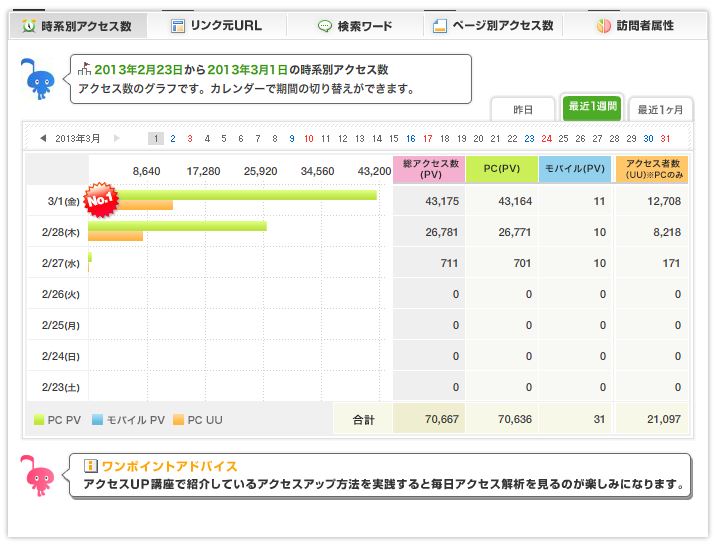Click the green PC PV legend swatch

(39, 420)
